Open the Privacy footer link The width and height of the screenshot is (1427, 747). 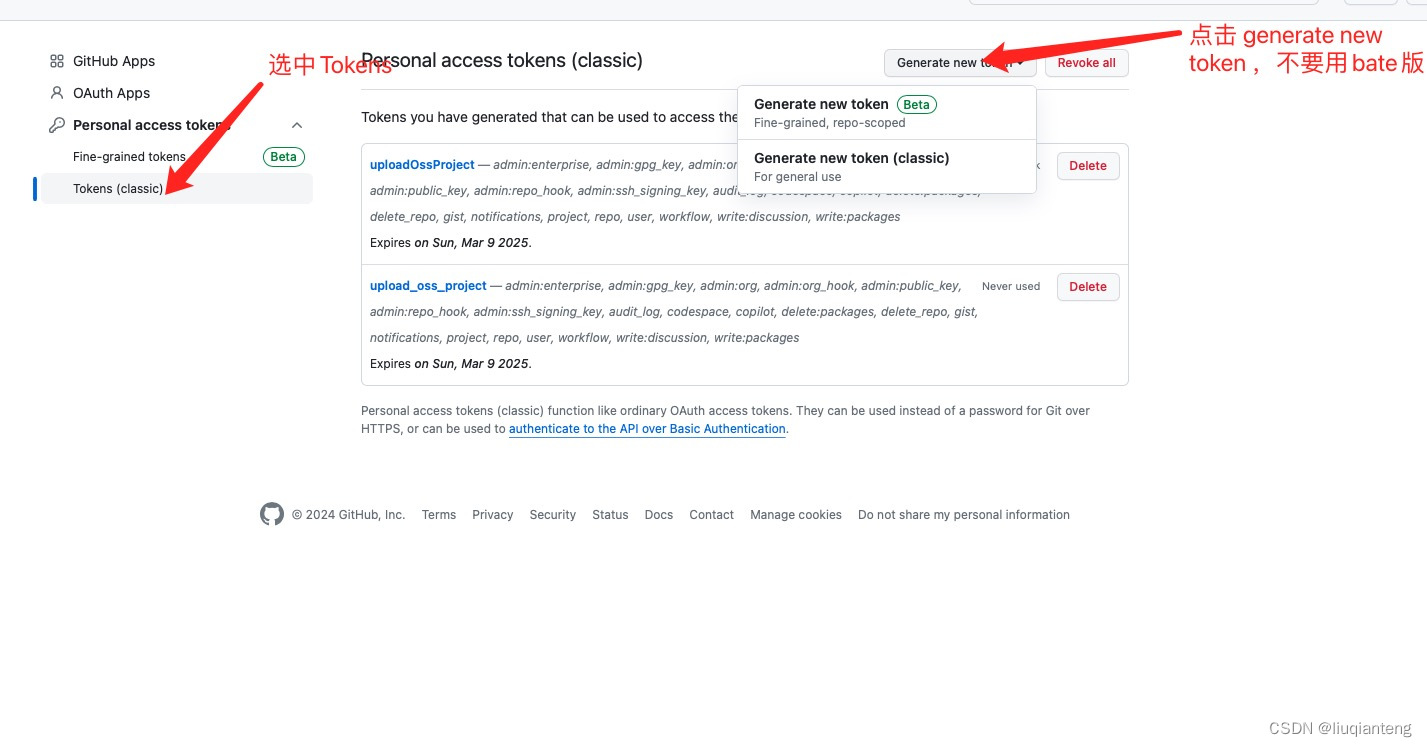point(493,515)
